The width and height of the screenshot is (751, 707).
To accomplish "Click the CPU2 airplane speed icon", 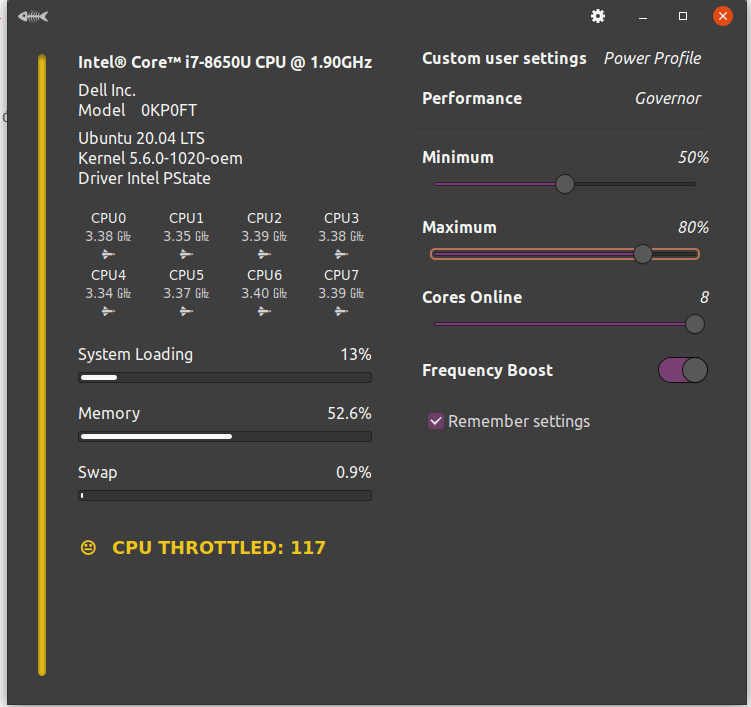I will (264, 254).
